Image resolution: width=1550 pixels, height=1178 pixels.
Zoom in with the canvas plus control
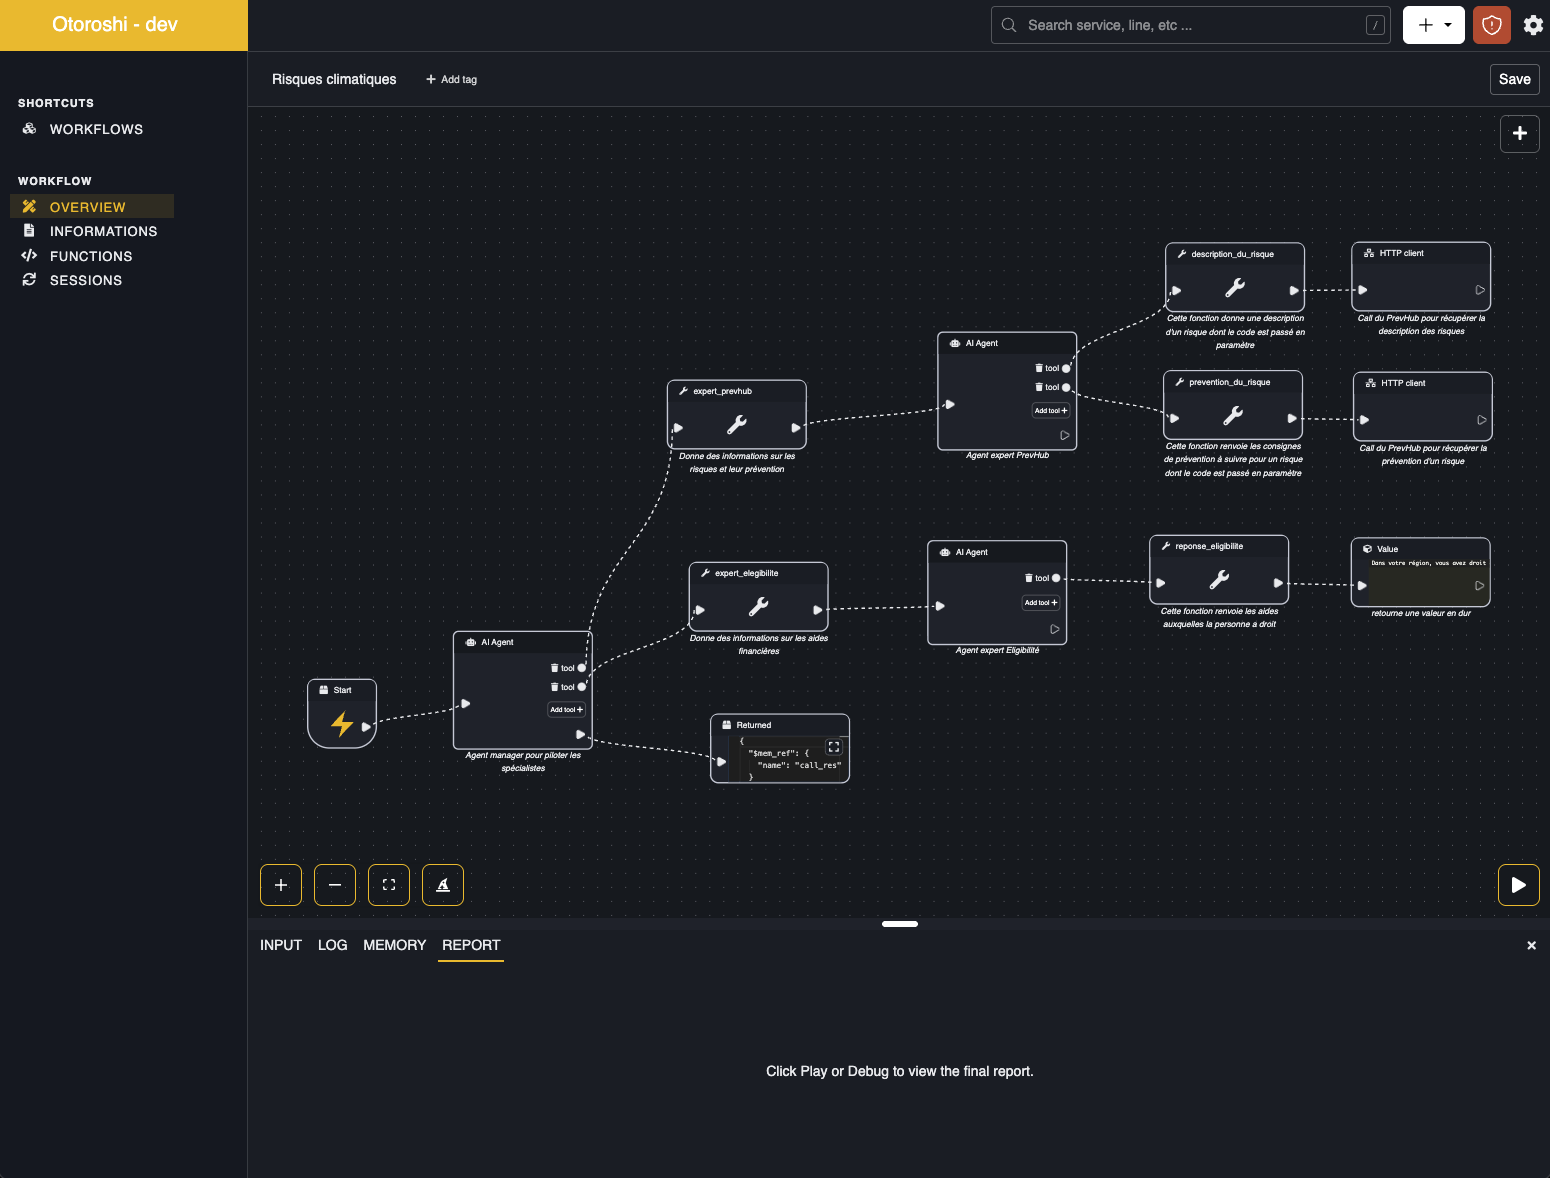(x=281, y=885)
